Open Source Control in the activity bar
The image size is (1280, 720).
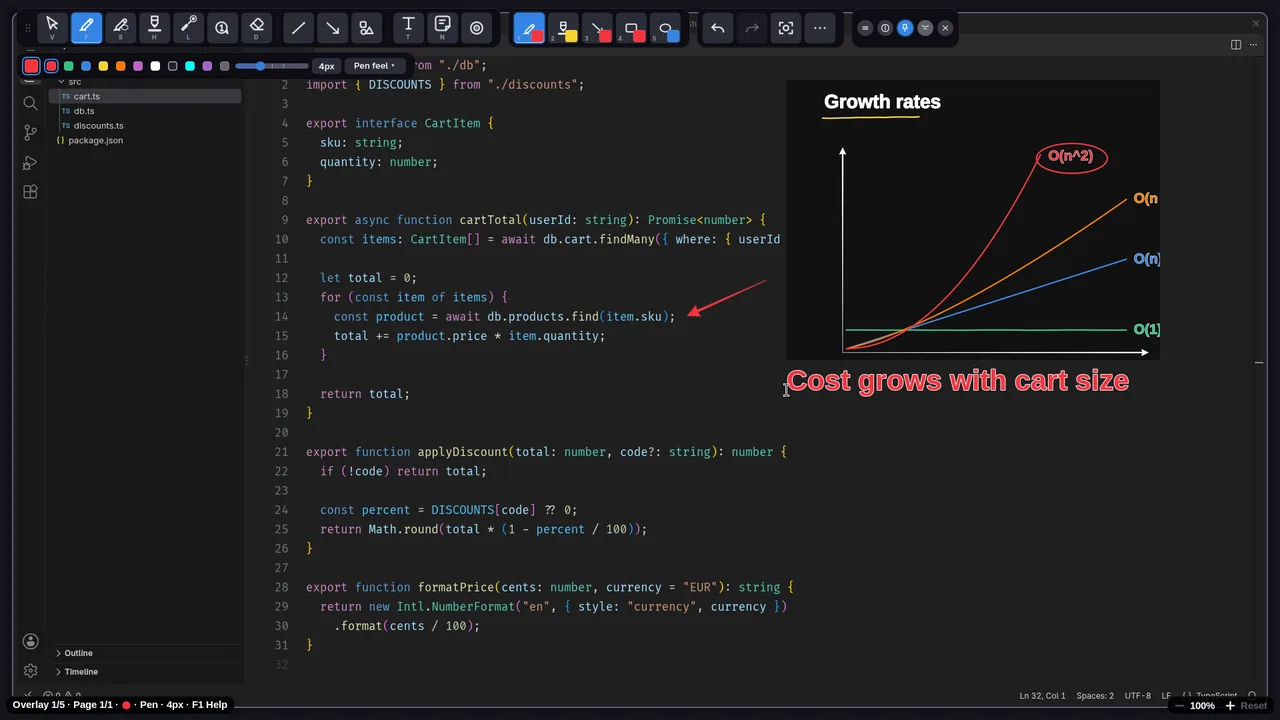pyautogui.click(x=30, y=132)
